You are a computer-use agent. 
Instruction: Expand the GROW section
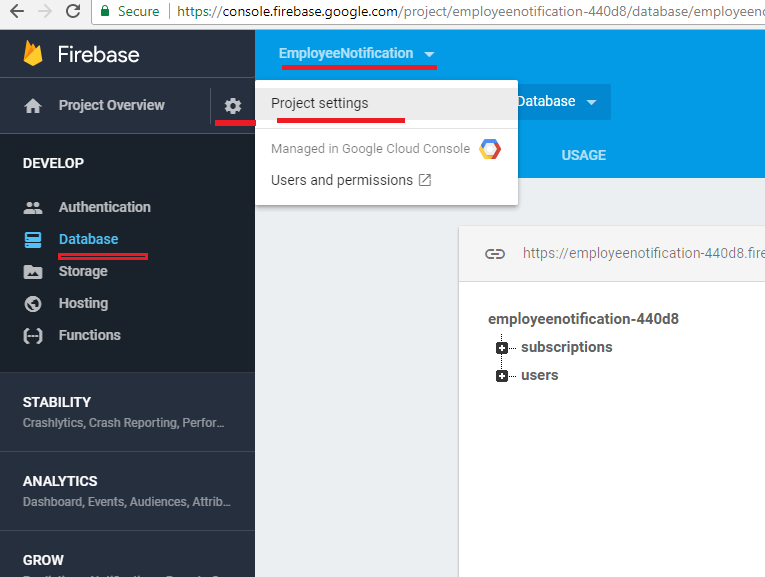(x=127, y=555)
